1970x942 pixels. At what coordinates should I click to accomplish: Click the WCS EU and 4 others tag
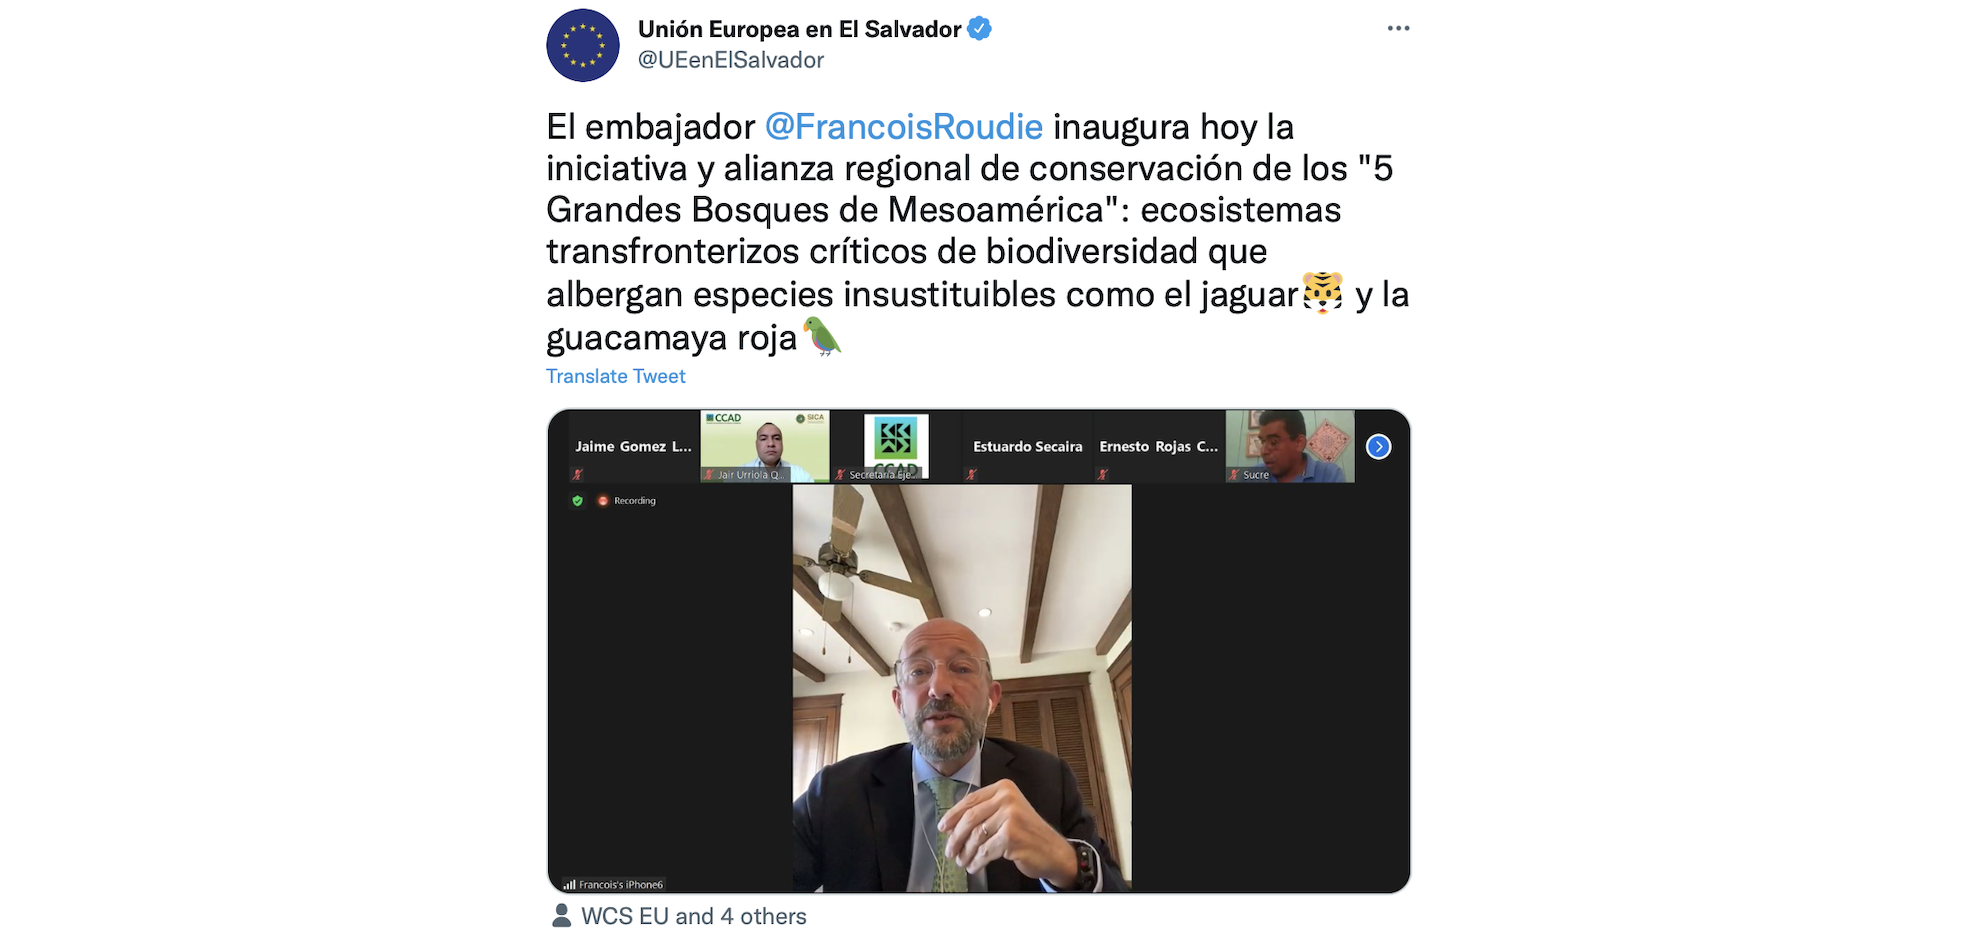coord(693,916)
